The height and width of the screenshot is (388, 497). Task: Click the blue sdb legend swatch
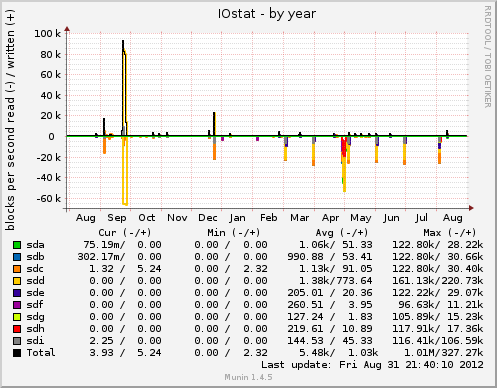17,257
